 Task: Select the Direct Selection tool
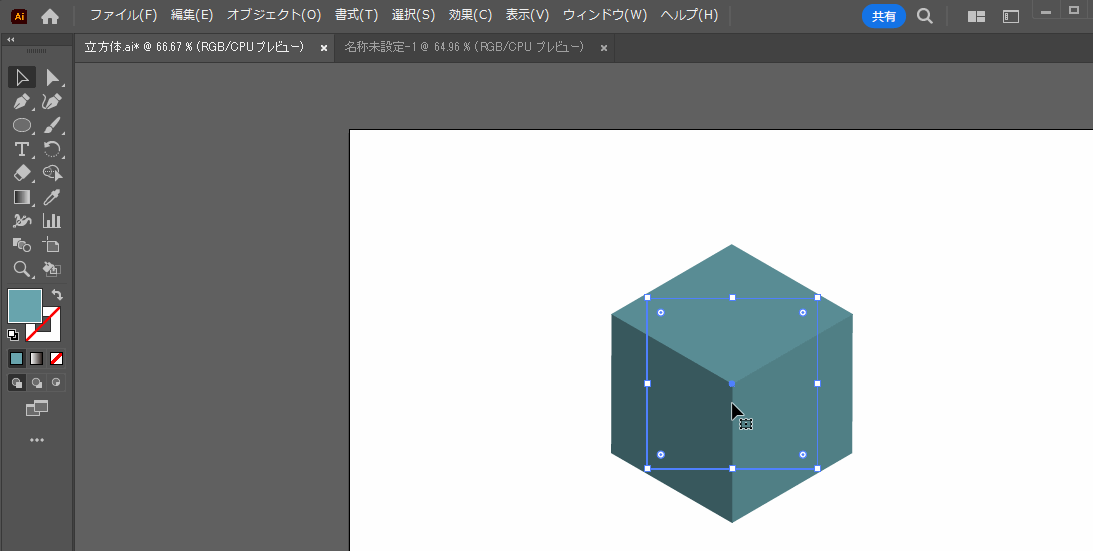pyautogui.click(x=52, y=77)
